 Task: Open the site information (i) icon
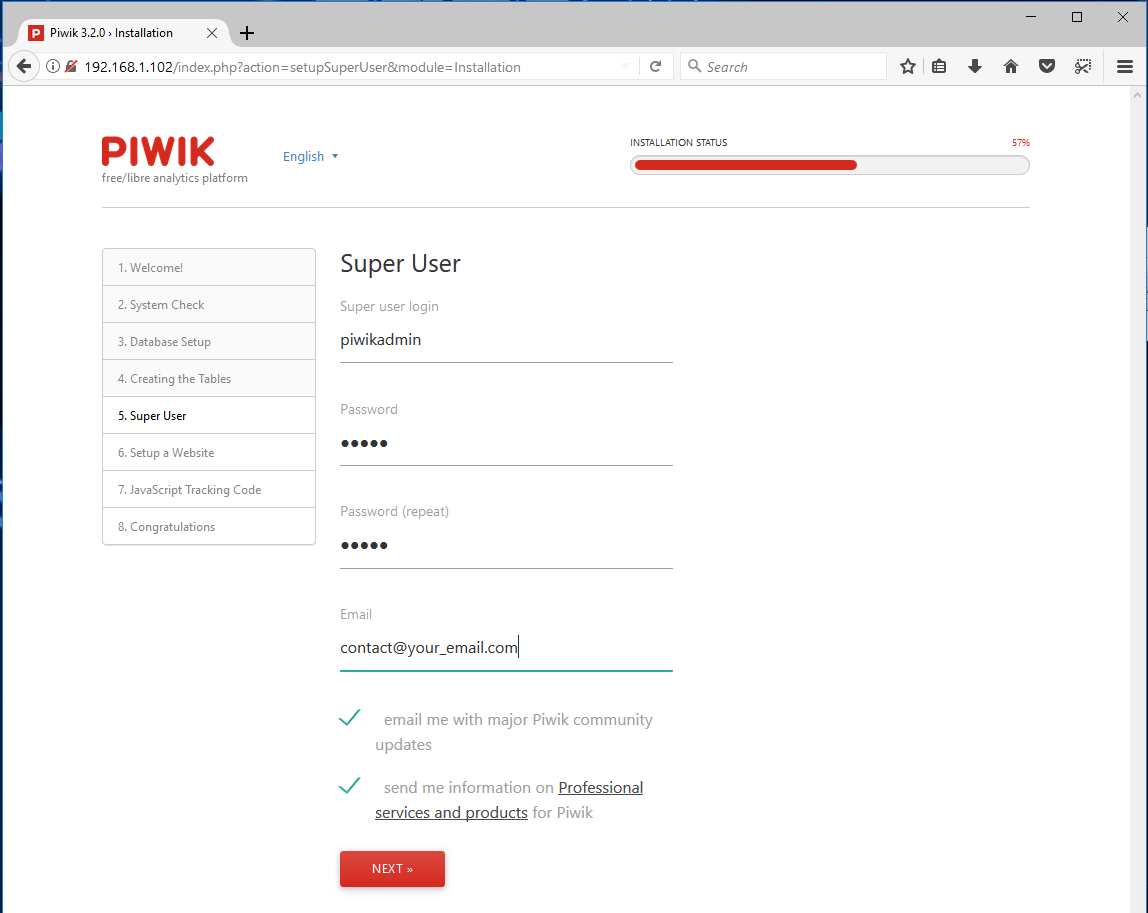53,67
